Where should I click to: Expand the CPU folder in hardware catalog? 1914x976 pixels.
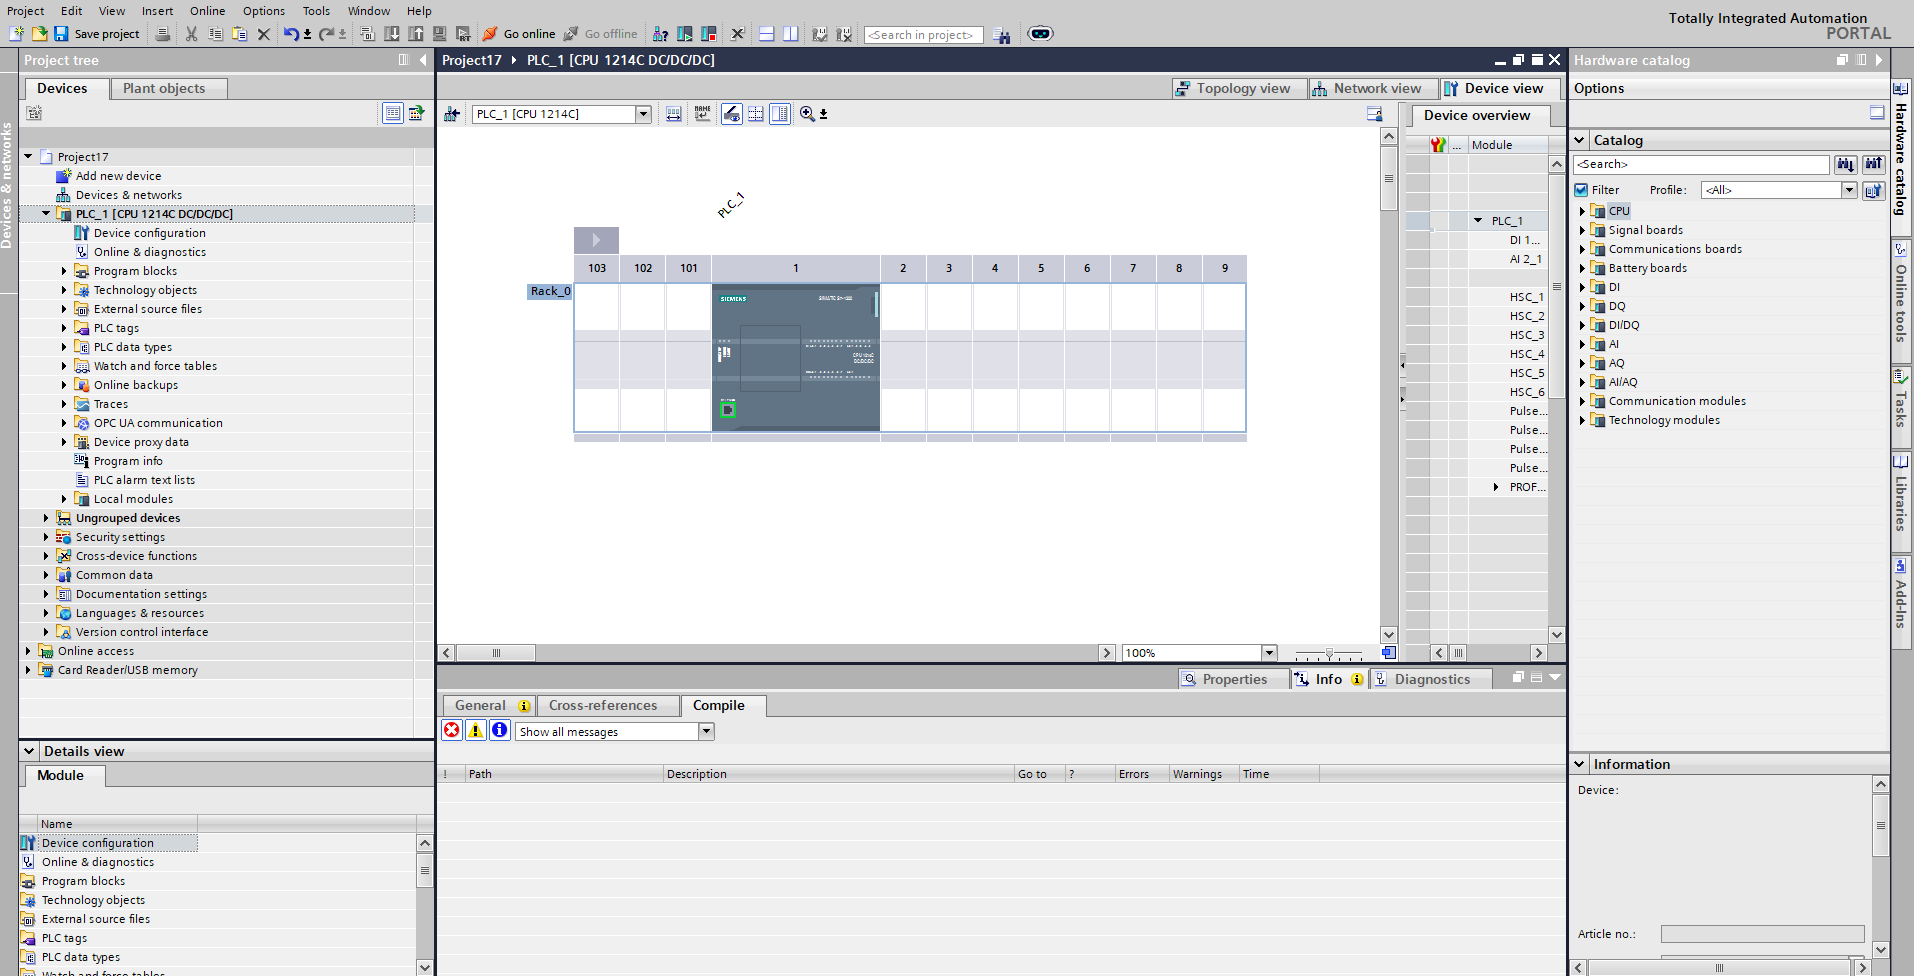point(1582,211)
